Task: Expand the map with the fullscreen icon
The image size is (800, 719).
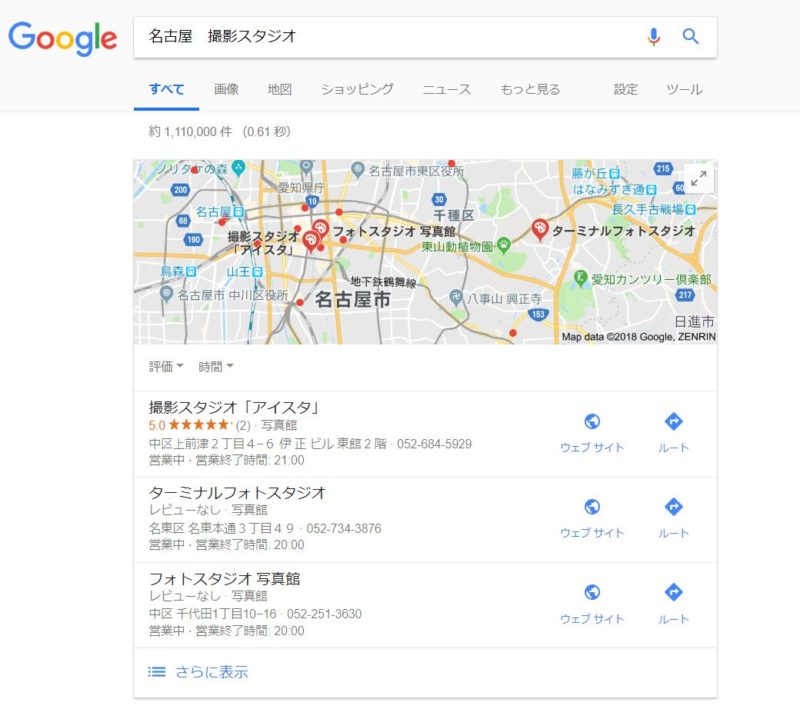Action: tap(698, 178)
